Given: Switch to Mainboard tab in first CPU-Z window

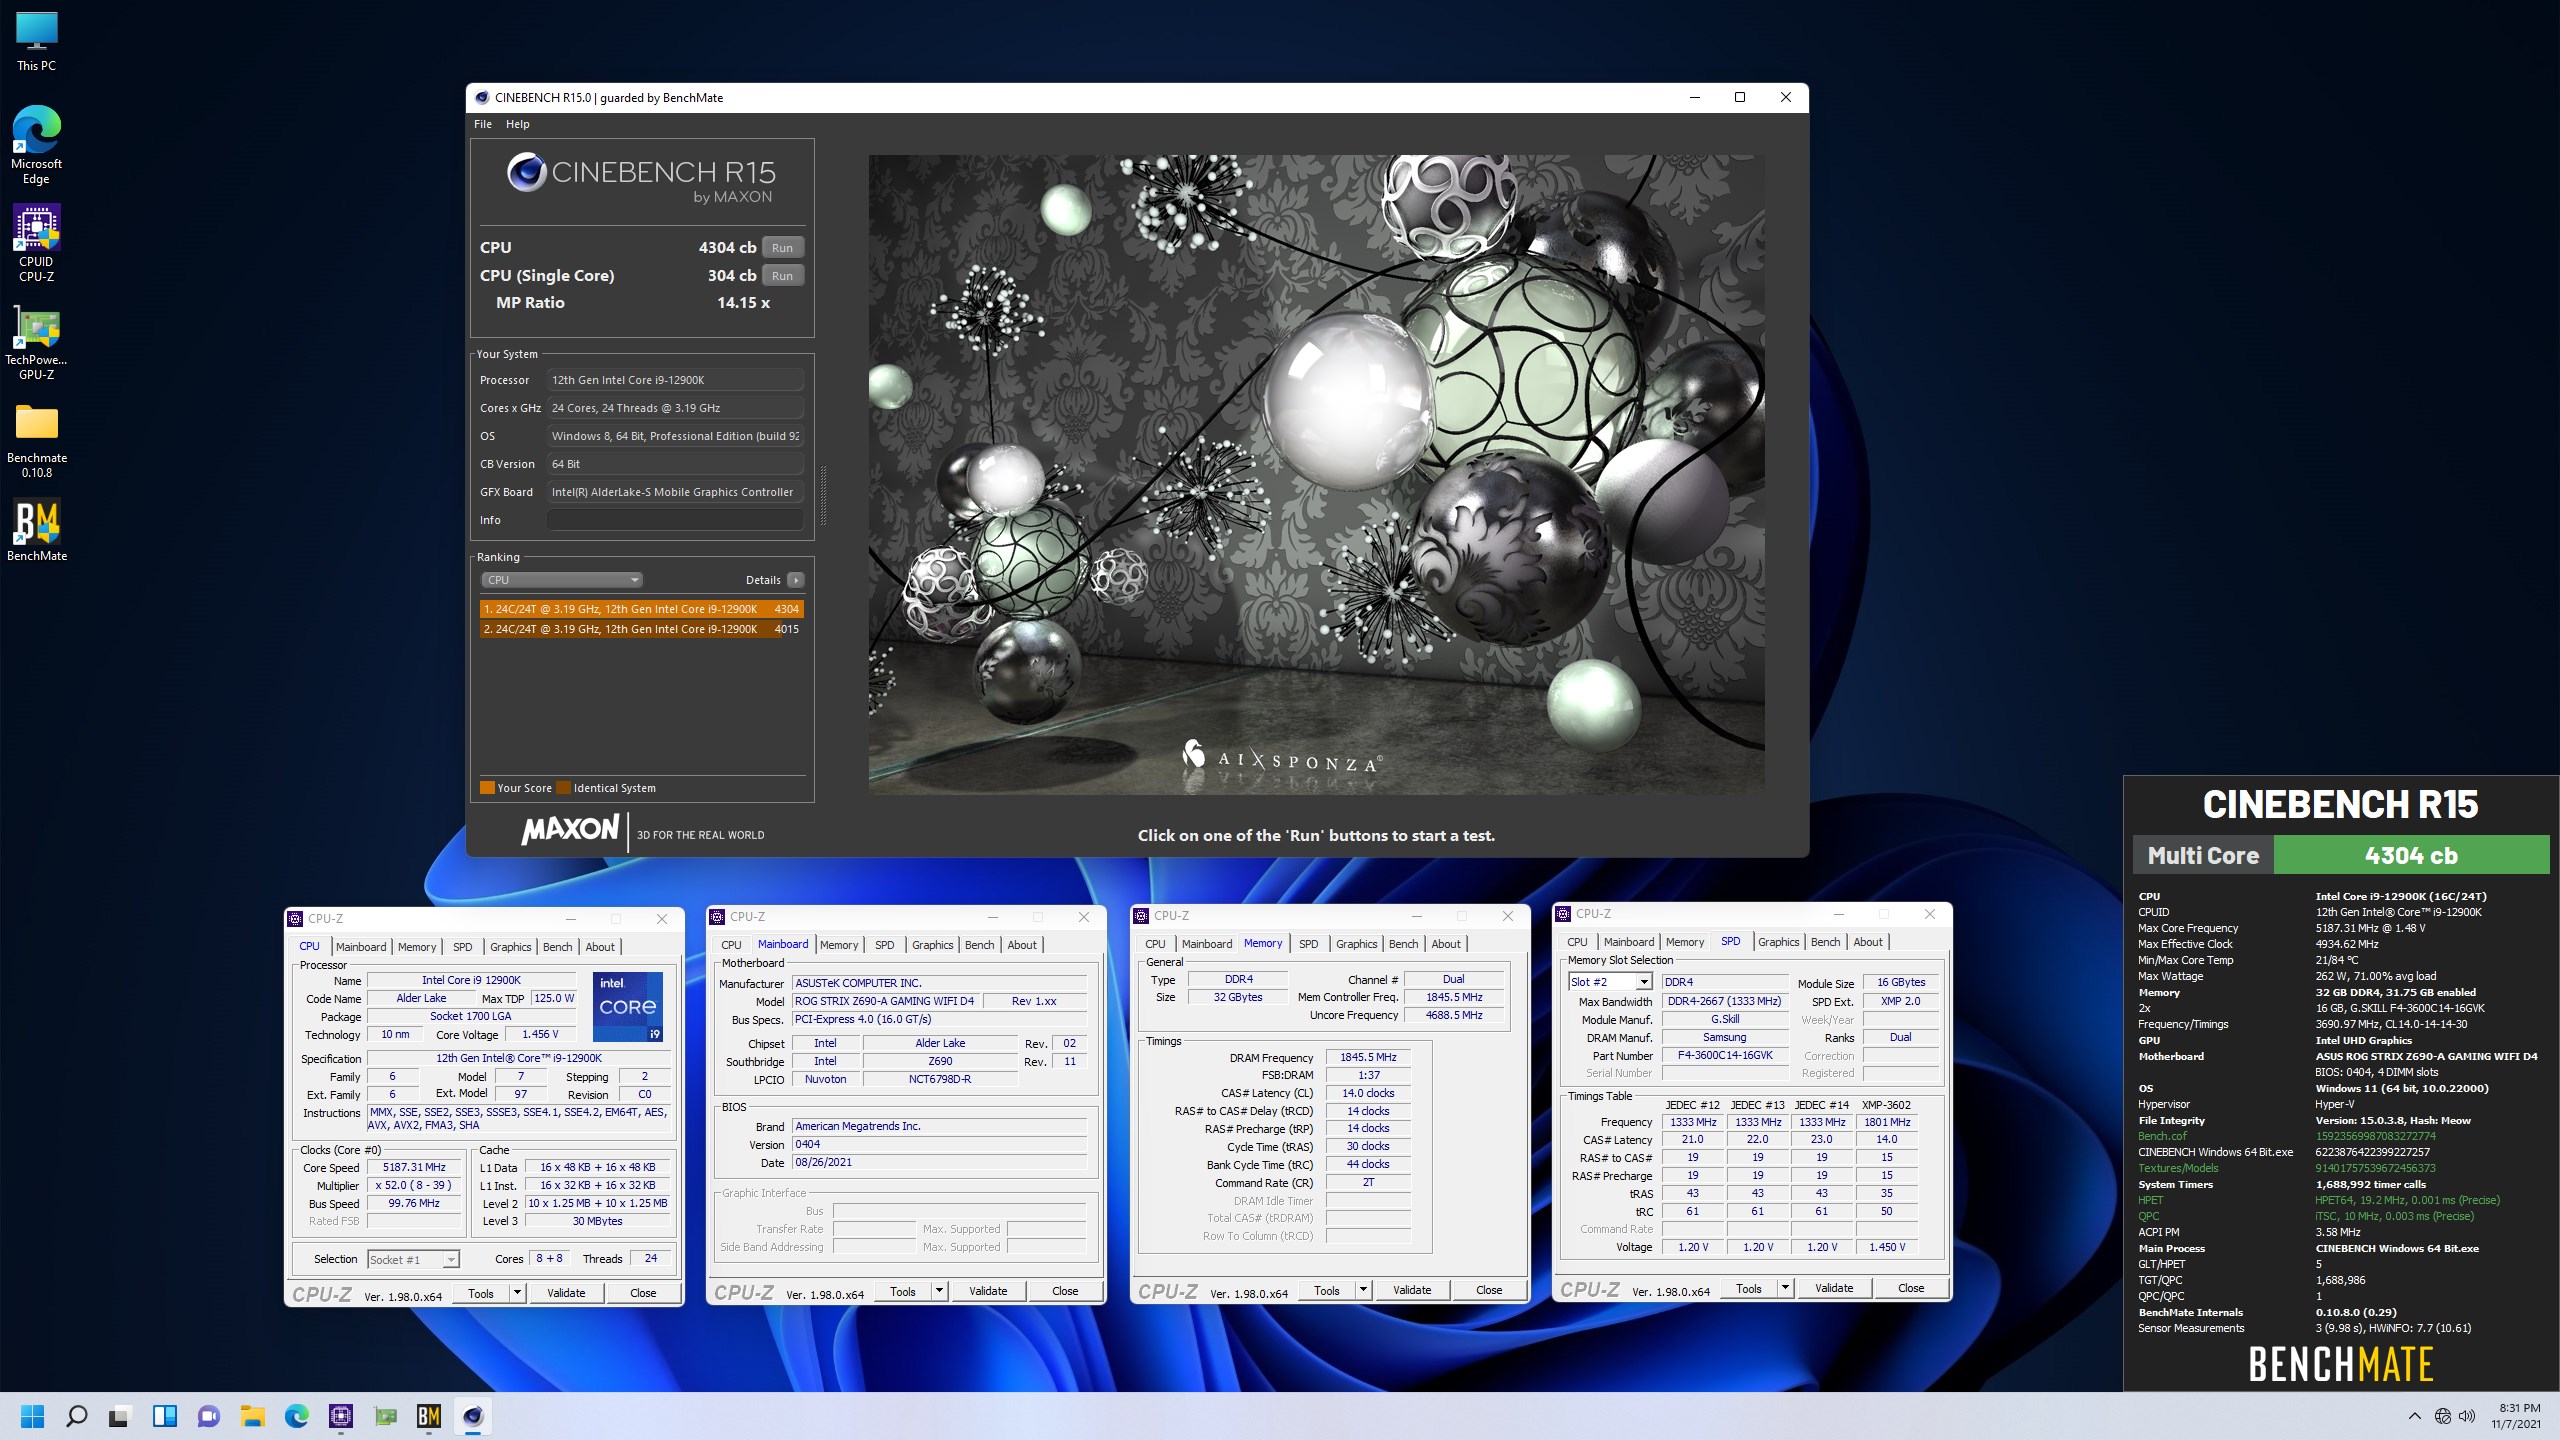Looking at the screenshot, I should tap(361, 947).
